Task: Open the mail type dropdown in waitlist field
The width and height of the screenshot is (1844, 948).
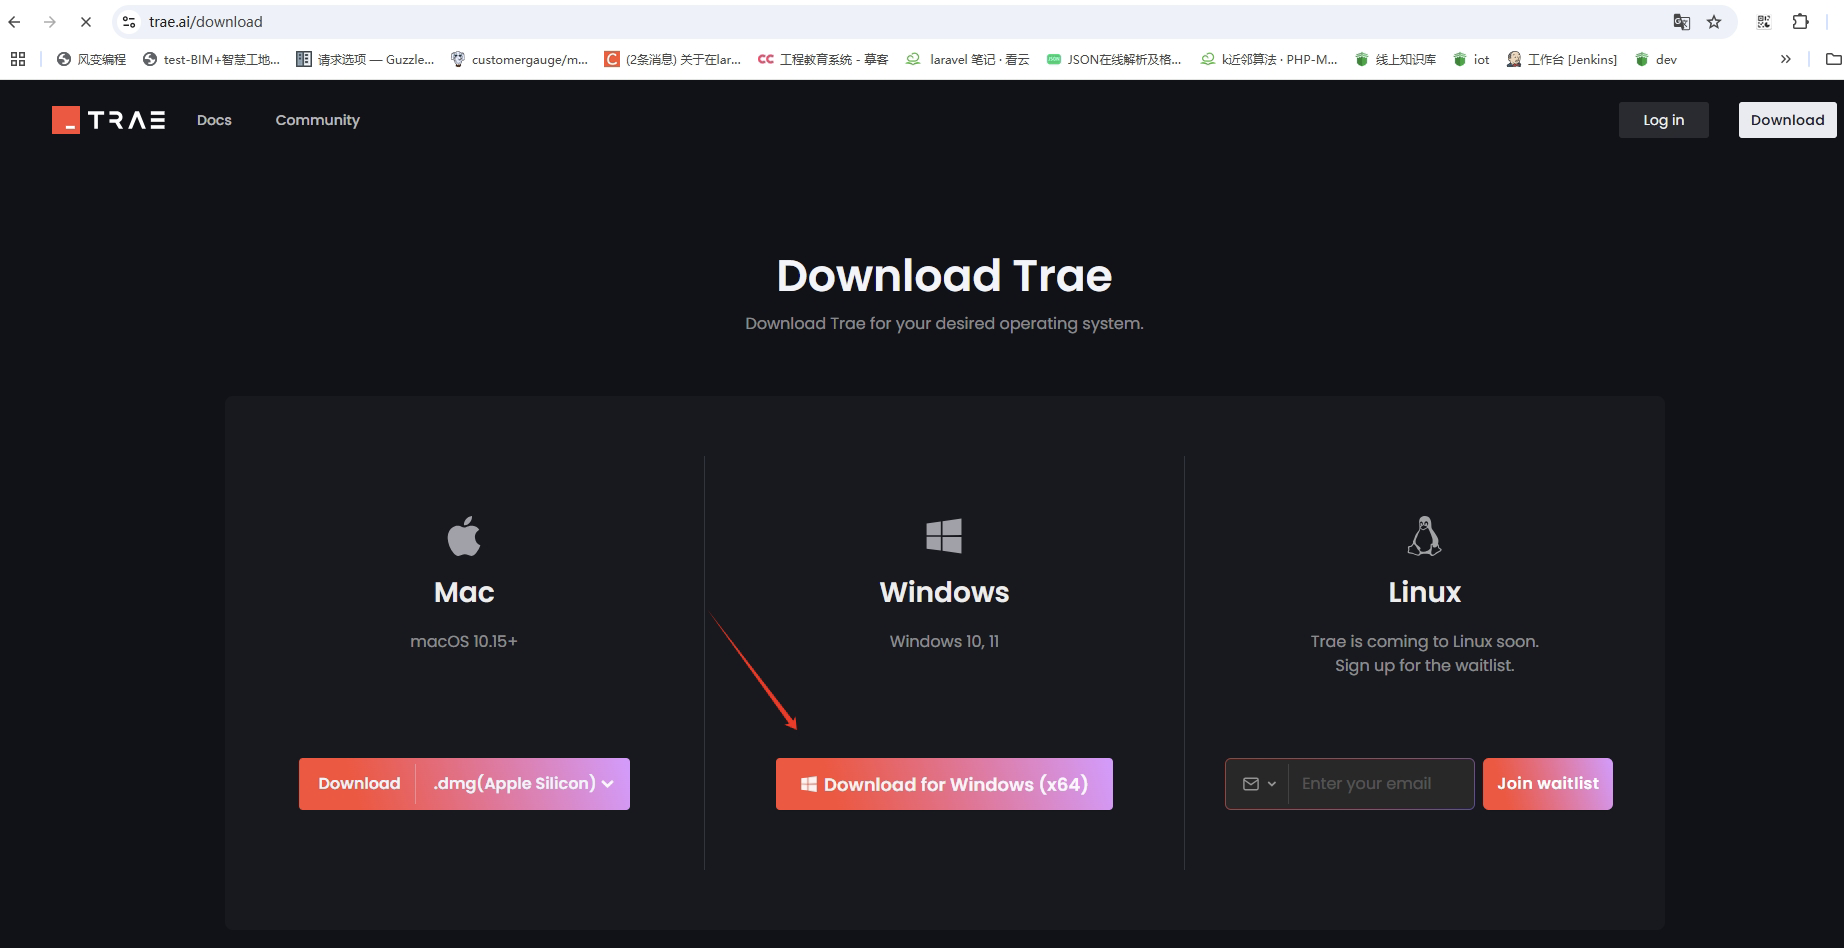Action: [1259, 784]
